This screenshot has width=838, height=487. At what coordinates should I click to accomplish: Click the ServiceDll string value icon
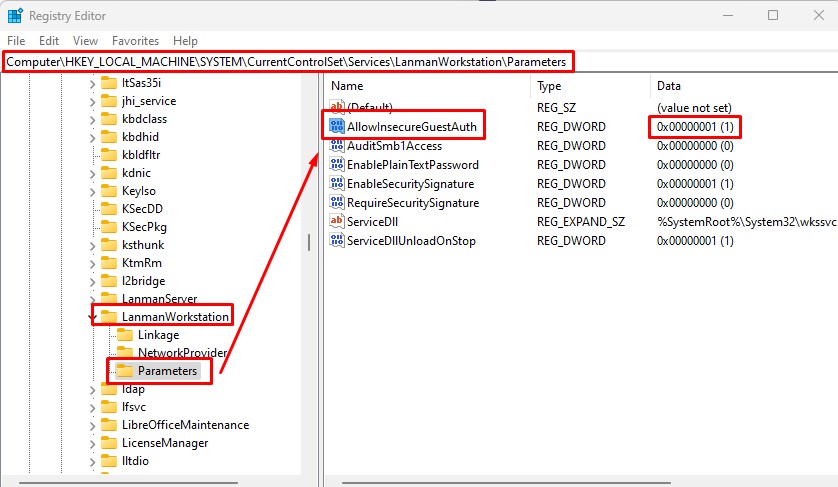click(337, 221)
